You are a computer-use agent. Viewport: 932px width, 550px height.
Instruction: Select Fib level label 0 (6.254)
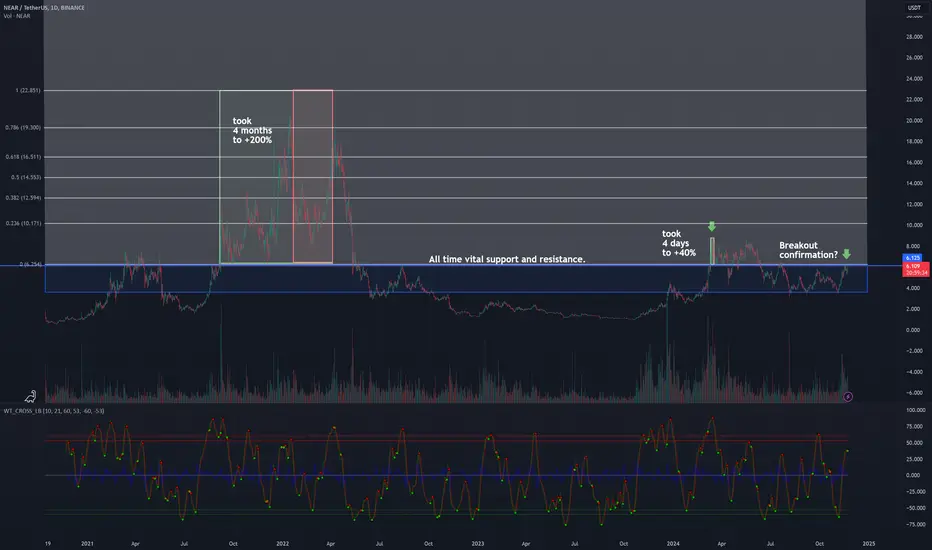pyautogui.click(x=30, y=265)
